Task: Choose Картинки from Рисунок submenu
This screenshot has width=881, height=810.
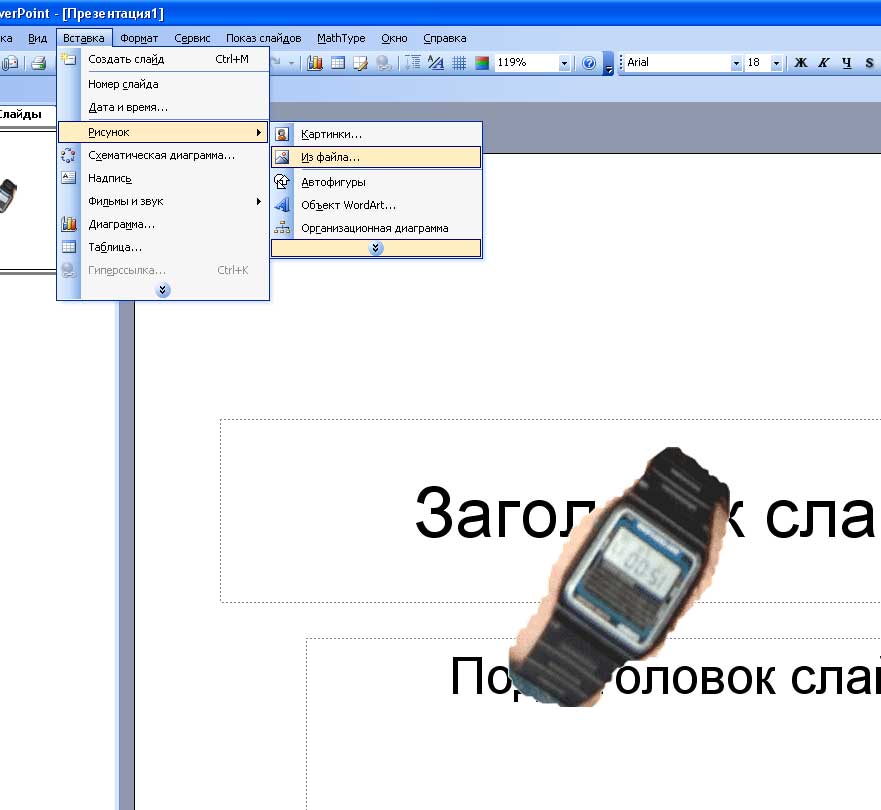Action: point(376,134)
